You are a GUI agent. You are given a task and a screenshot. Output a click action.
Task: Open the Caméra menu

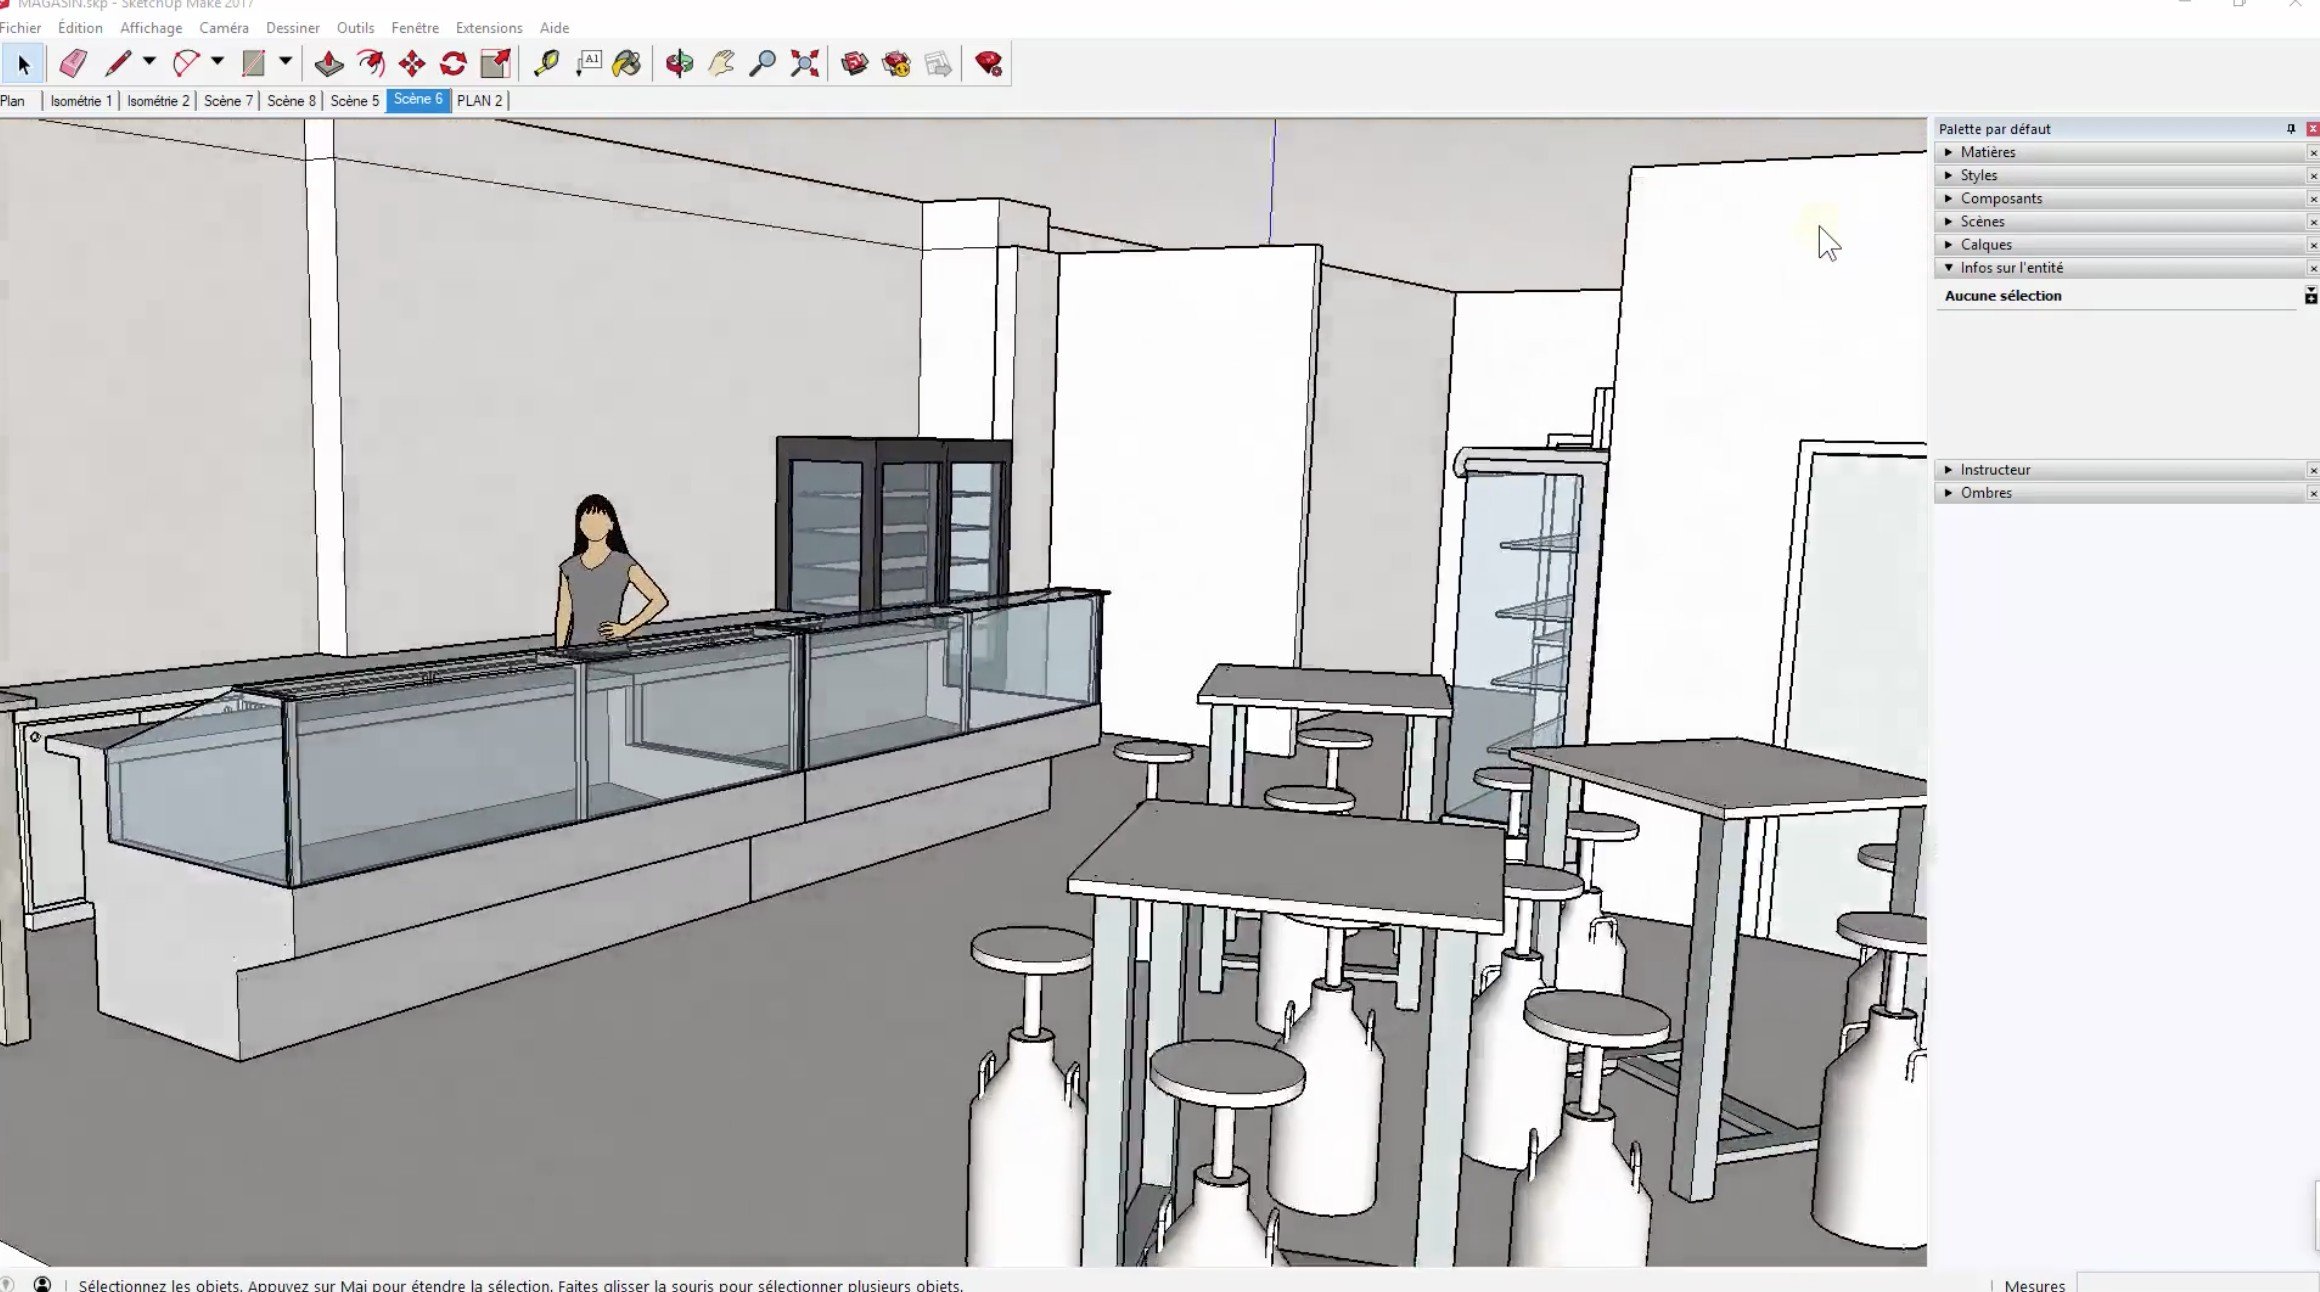pos(224,28)
